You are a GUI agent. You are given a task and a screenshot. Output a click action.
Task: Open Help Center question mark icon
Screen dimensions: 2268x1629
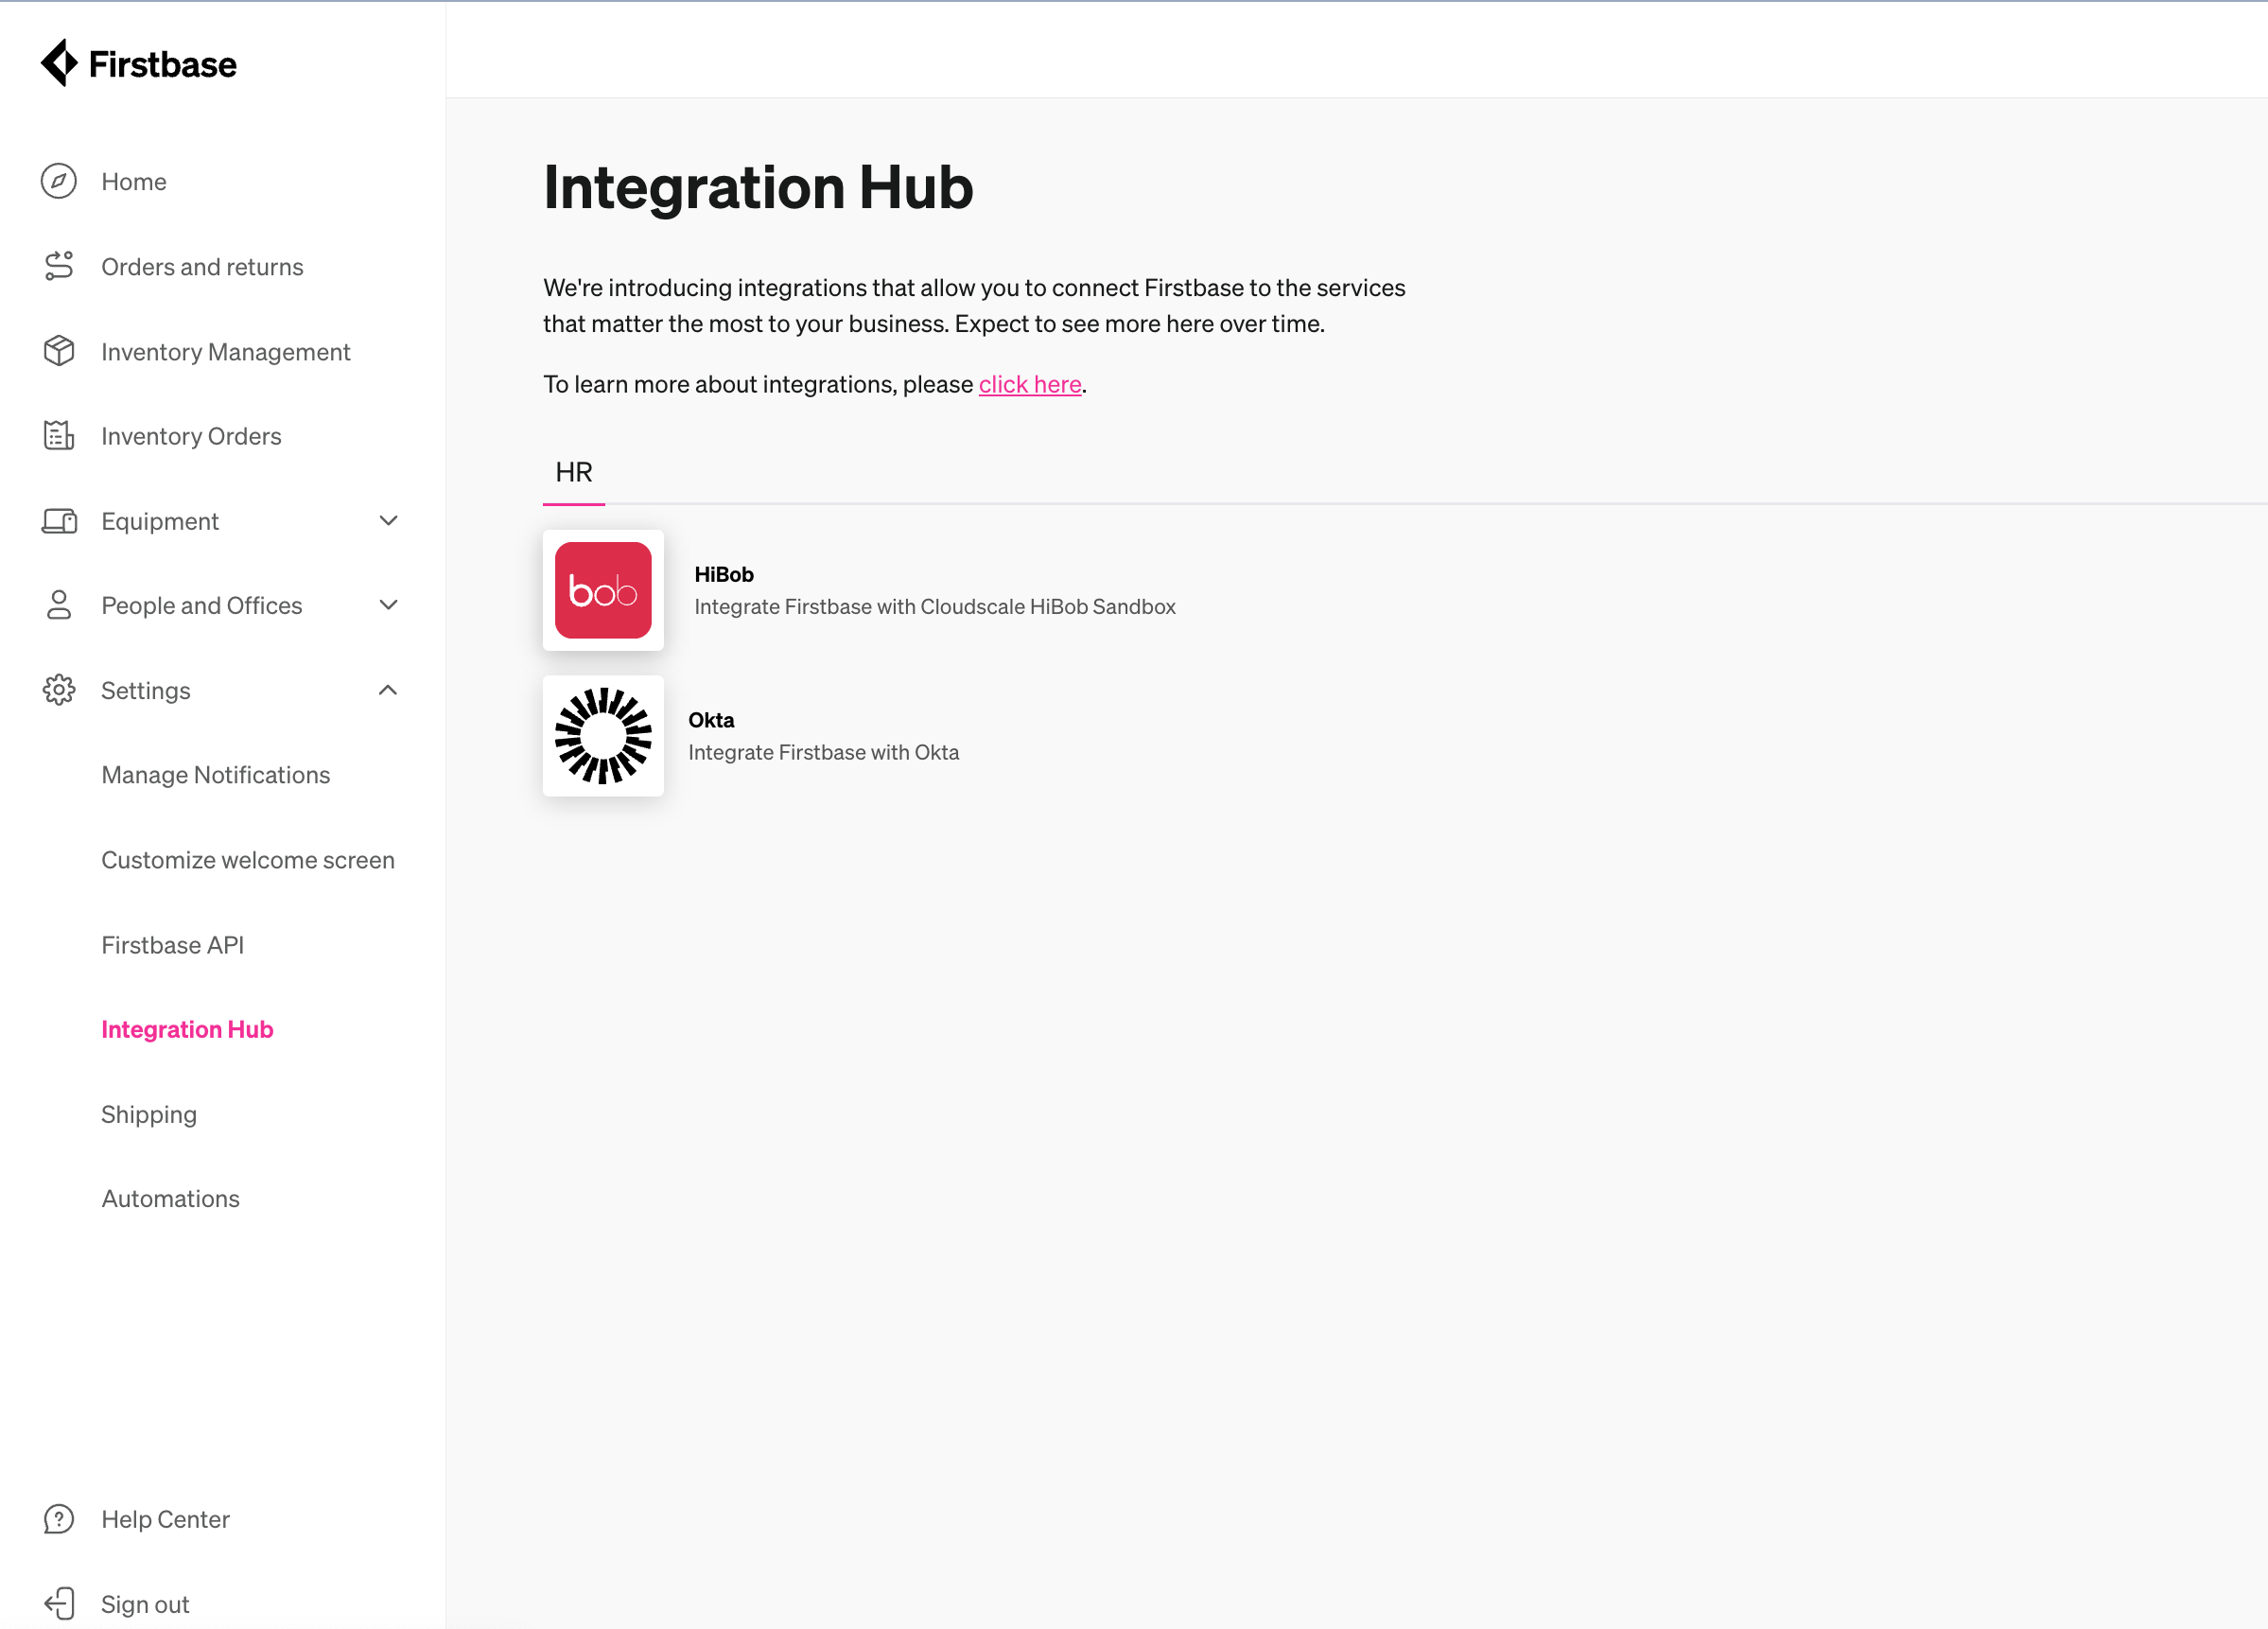pos(59,1519)
